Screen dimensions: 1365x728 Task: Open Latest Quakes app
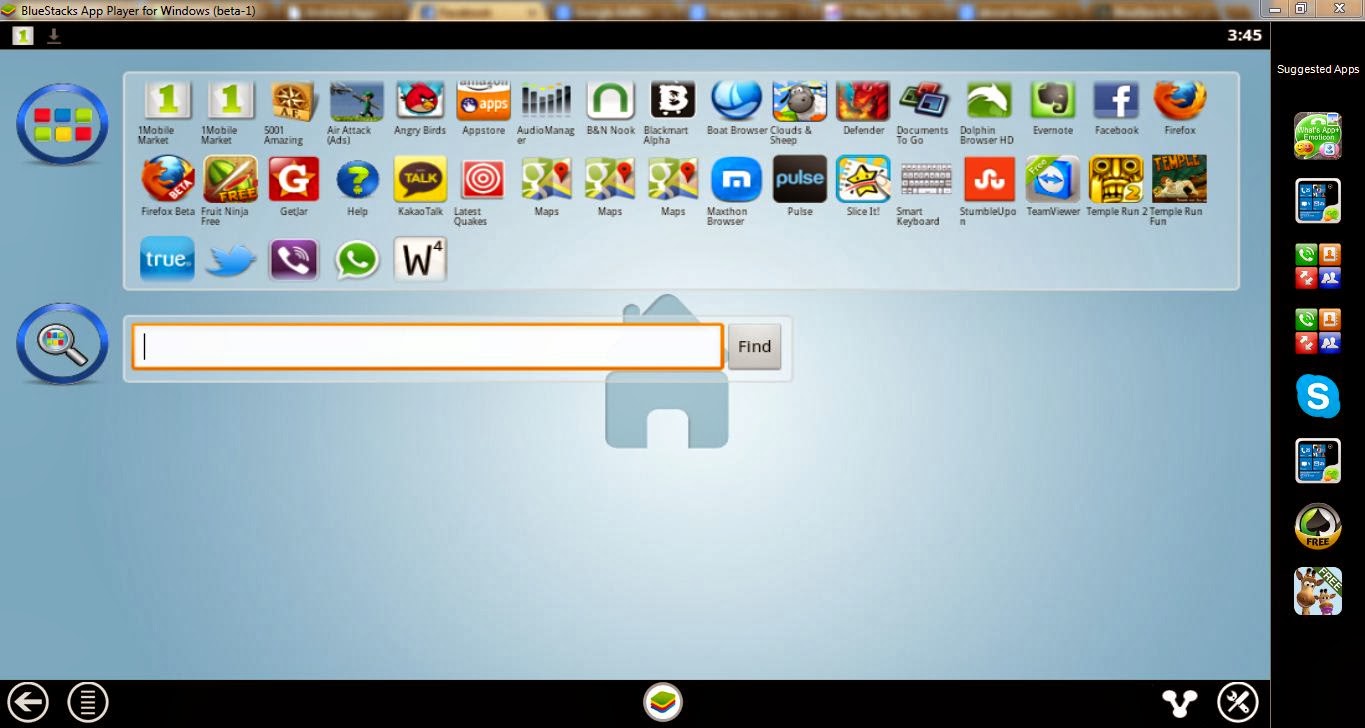pos(483,181)
